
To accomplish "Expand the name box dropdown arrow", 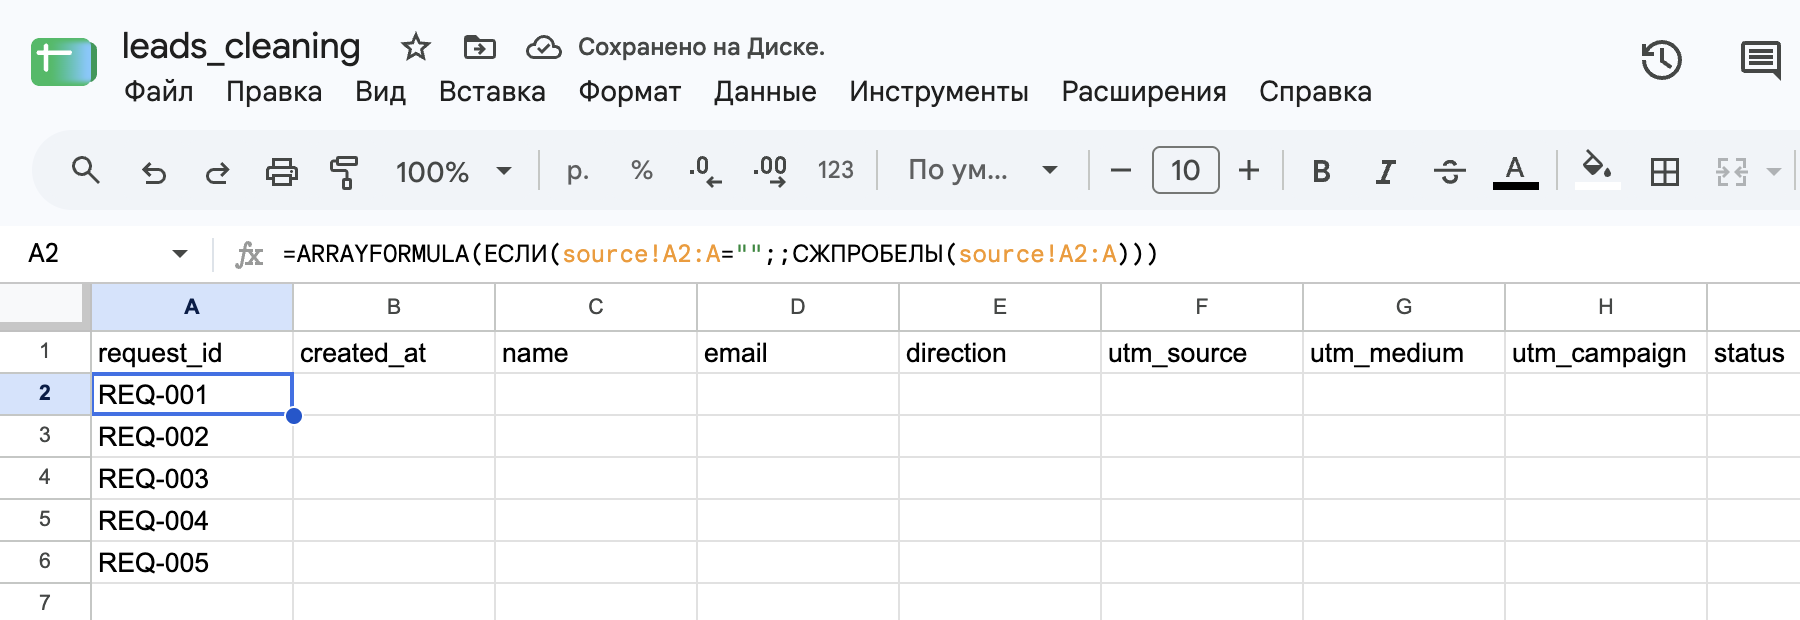I will click(180, 254).
